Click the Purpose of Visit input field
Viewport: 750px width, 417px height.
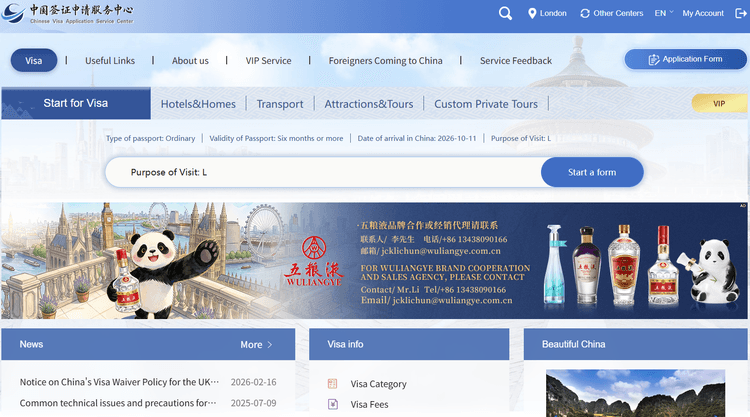click(323, 172)
